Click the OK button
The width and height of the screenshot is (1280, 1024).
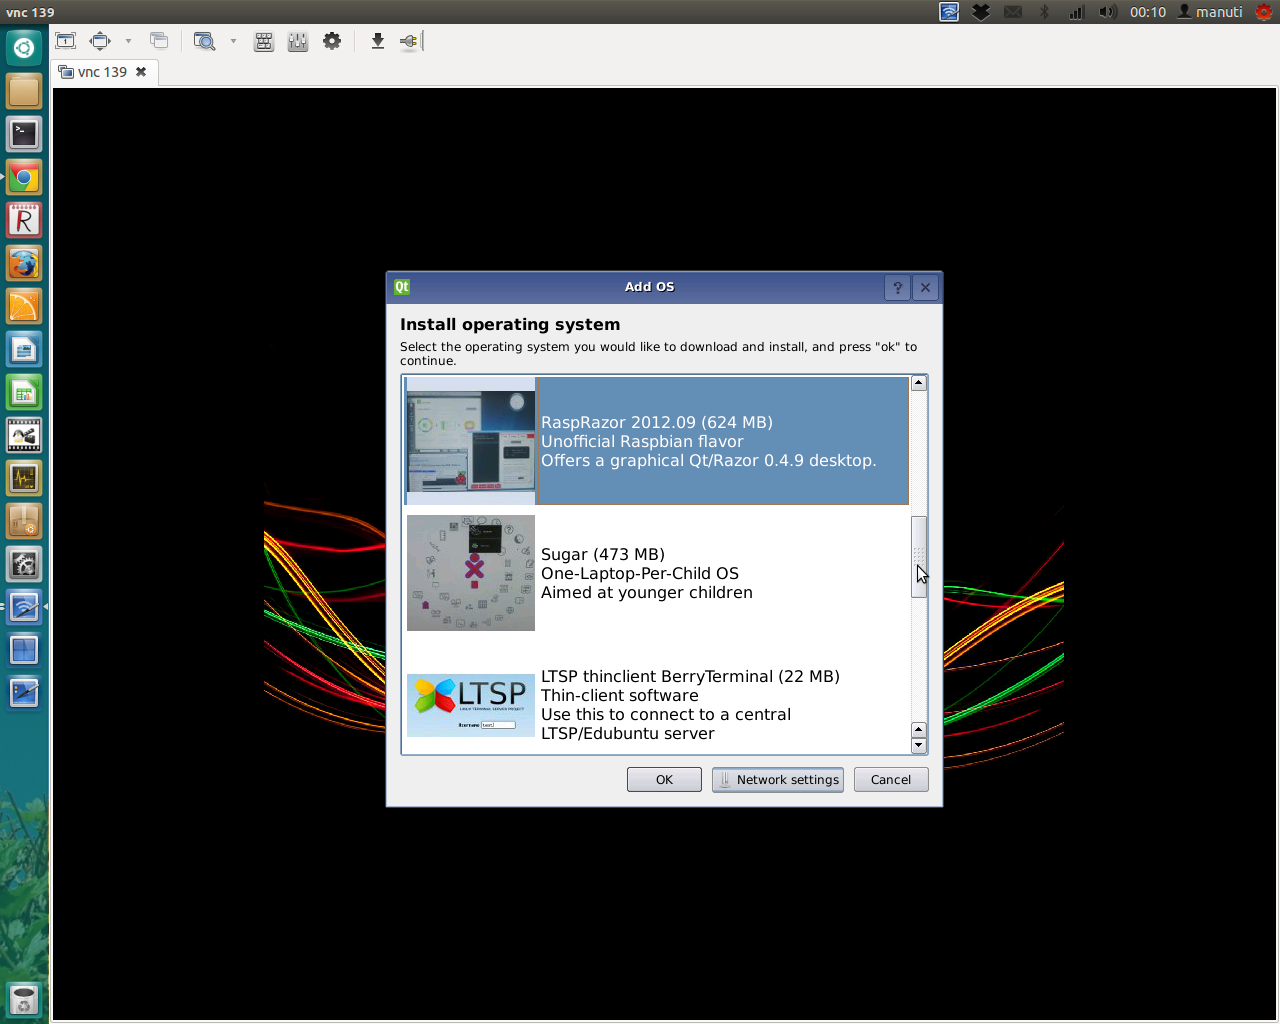[664, 780]
